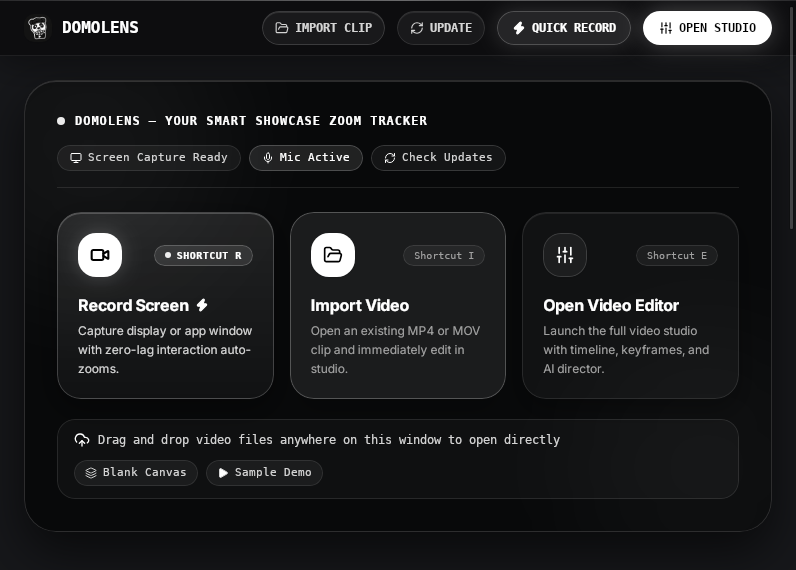Click the Update button in header
This screenshot has height=570, width=796.
[x=441, y=28]
